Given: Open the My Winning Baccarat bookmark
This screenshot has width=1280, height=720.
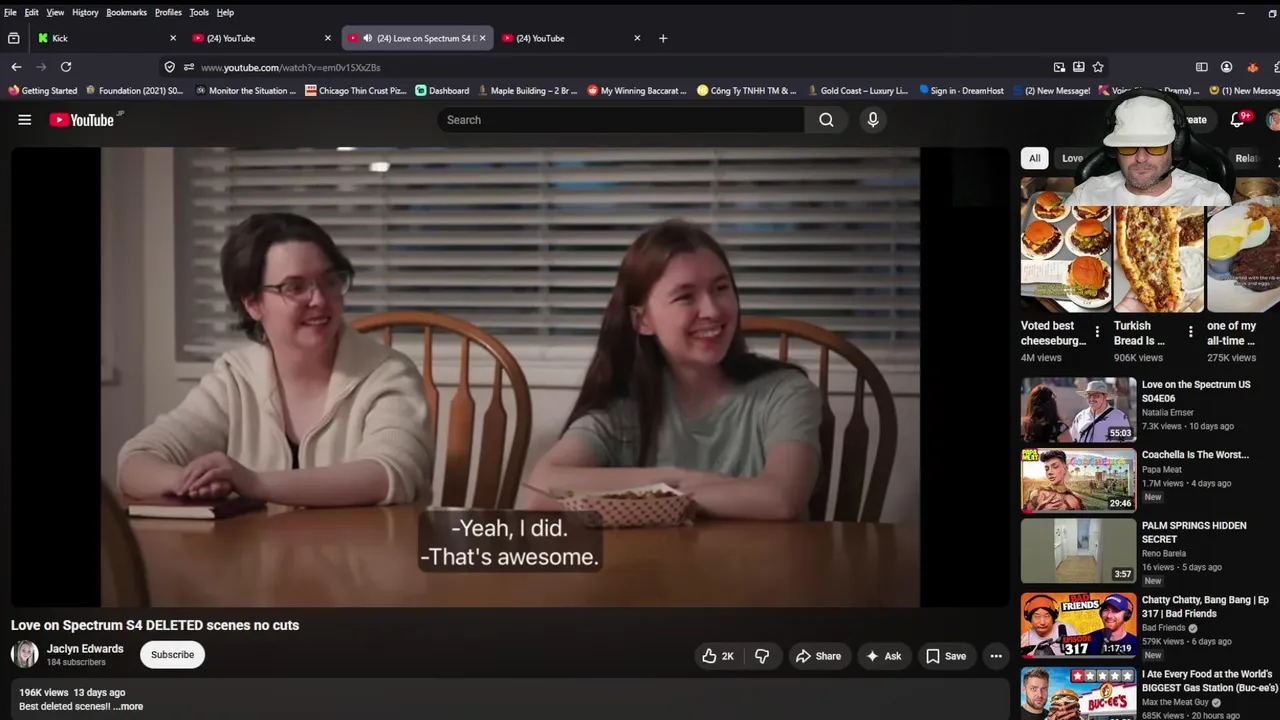Looking at the screenshot, I should click(637, 90).
